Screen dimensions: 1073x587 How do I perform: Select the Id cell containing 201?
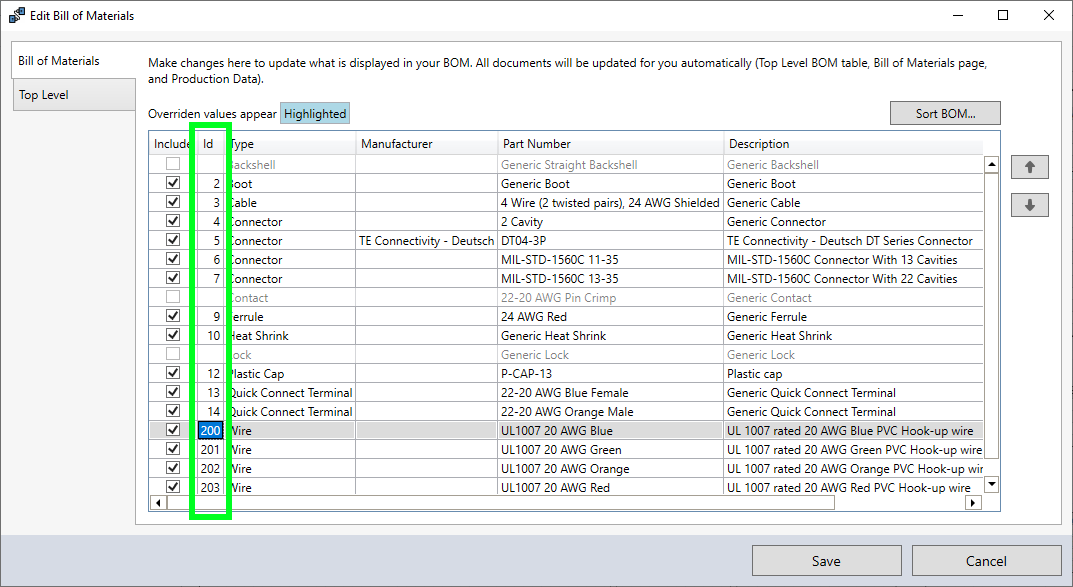tap(211, 449)
